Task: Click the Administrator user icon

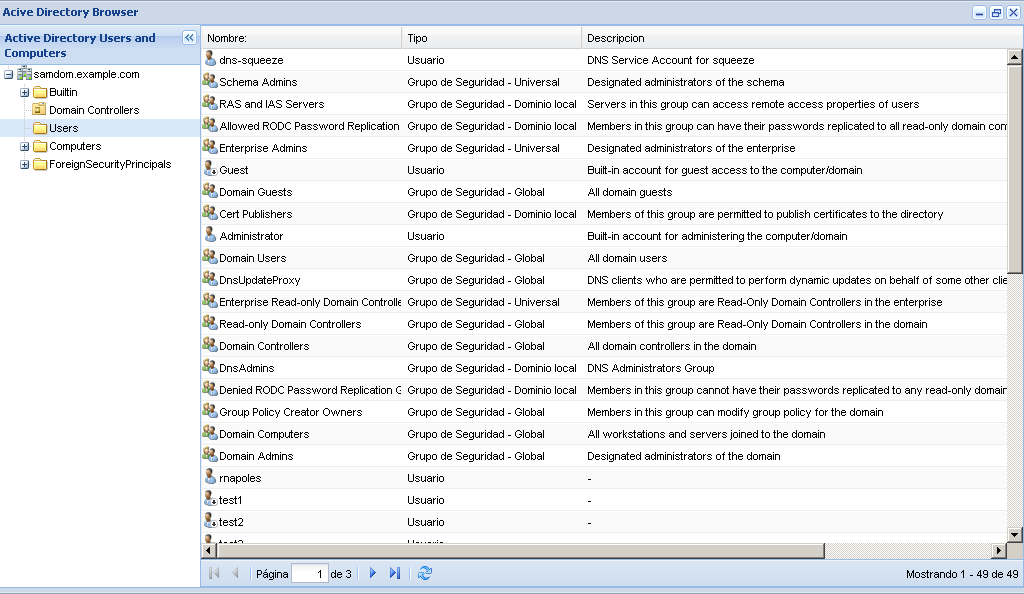Action: click(x=210, y=235)
